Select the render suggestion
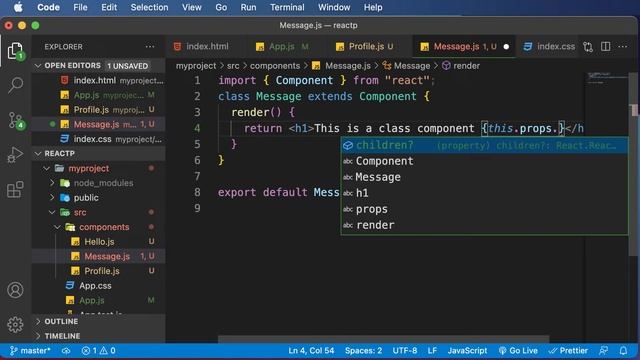The image size is (640, 360). [x=484, y=225]
